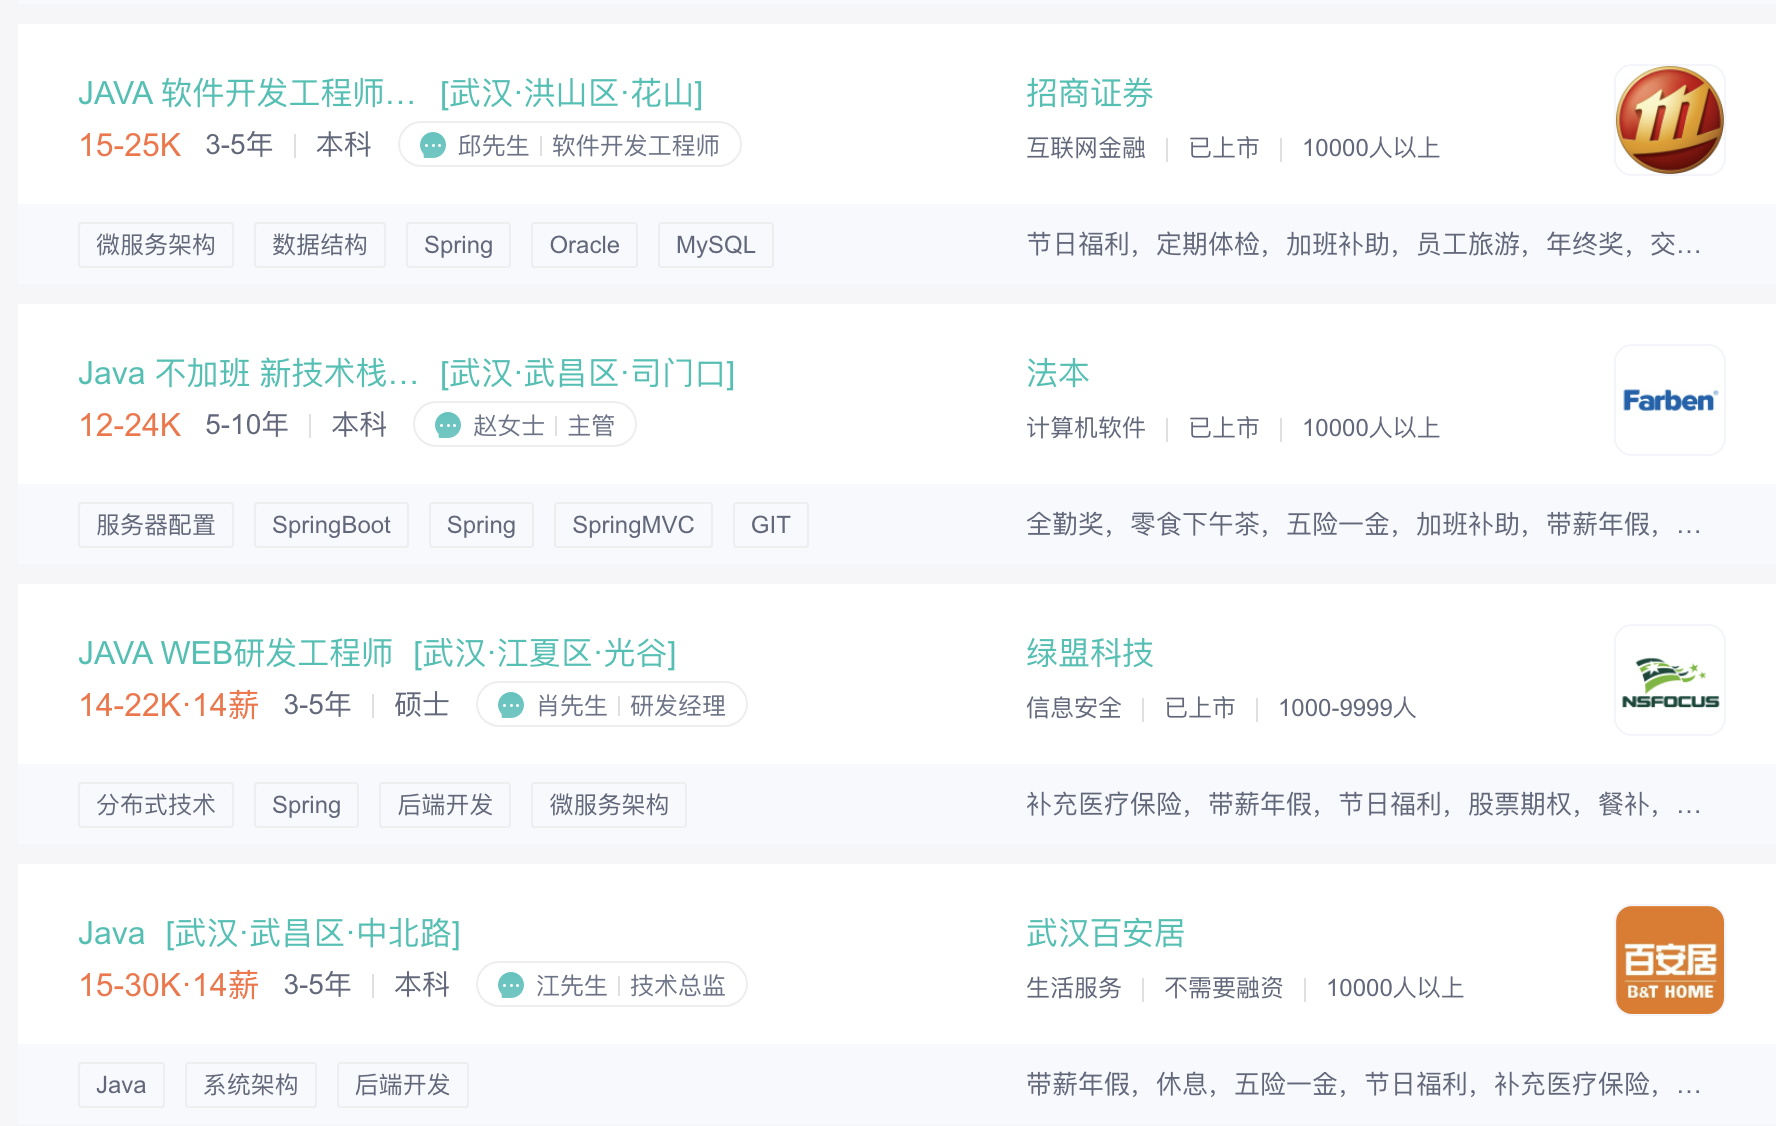1776x1126 pixels.
Task: Click the chat icon beside 赵女士
Action: point(448,426)
